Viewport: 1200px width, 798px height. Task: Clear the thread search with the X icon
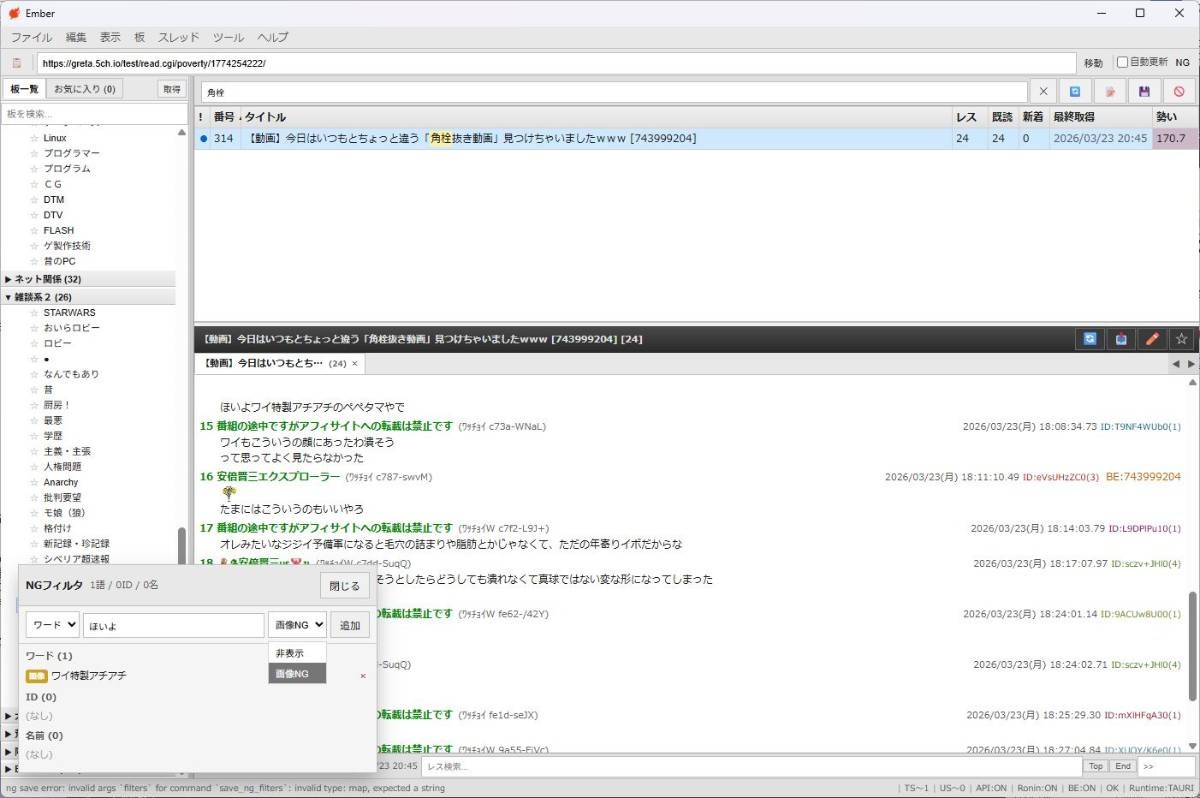pyautogui.click(x=1043, y=92)
